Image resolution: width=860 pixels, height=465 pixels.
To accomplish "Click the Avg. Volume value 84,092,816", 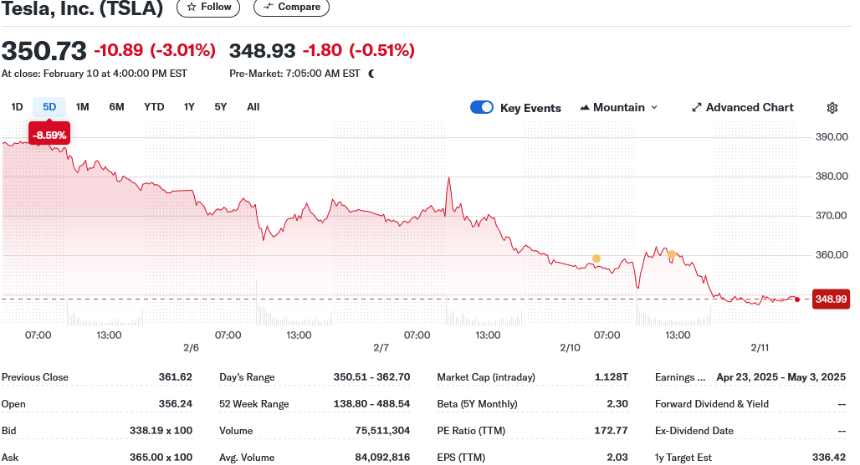I will [x=382, y=457].
